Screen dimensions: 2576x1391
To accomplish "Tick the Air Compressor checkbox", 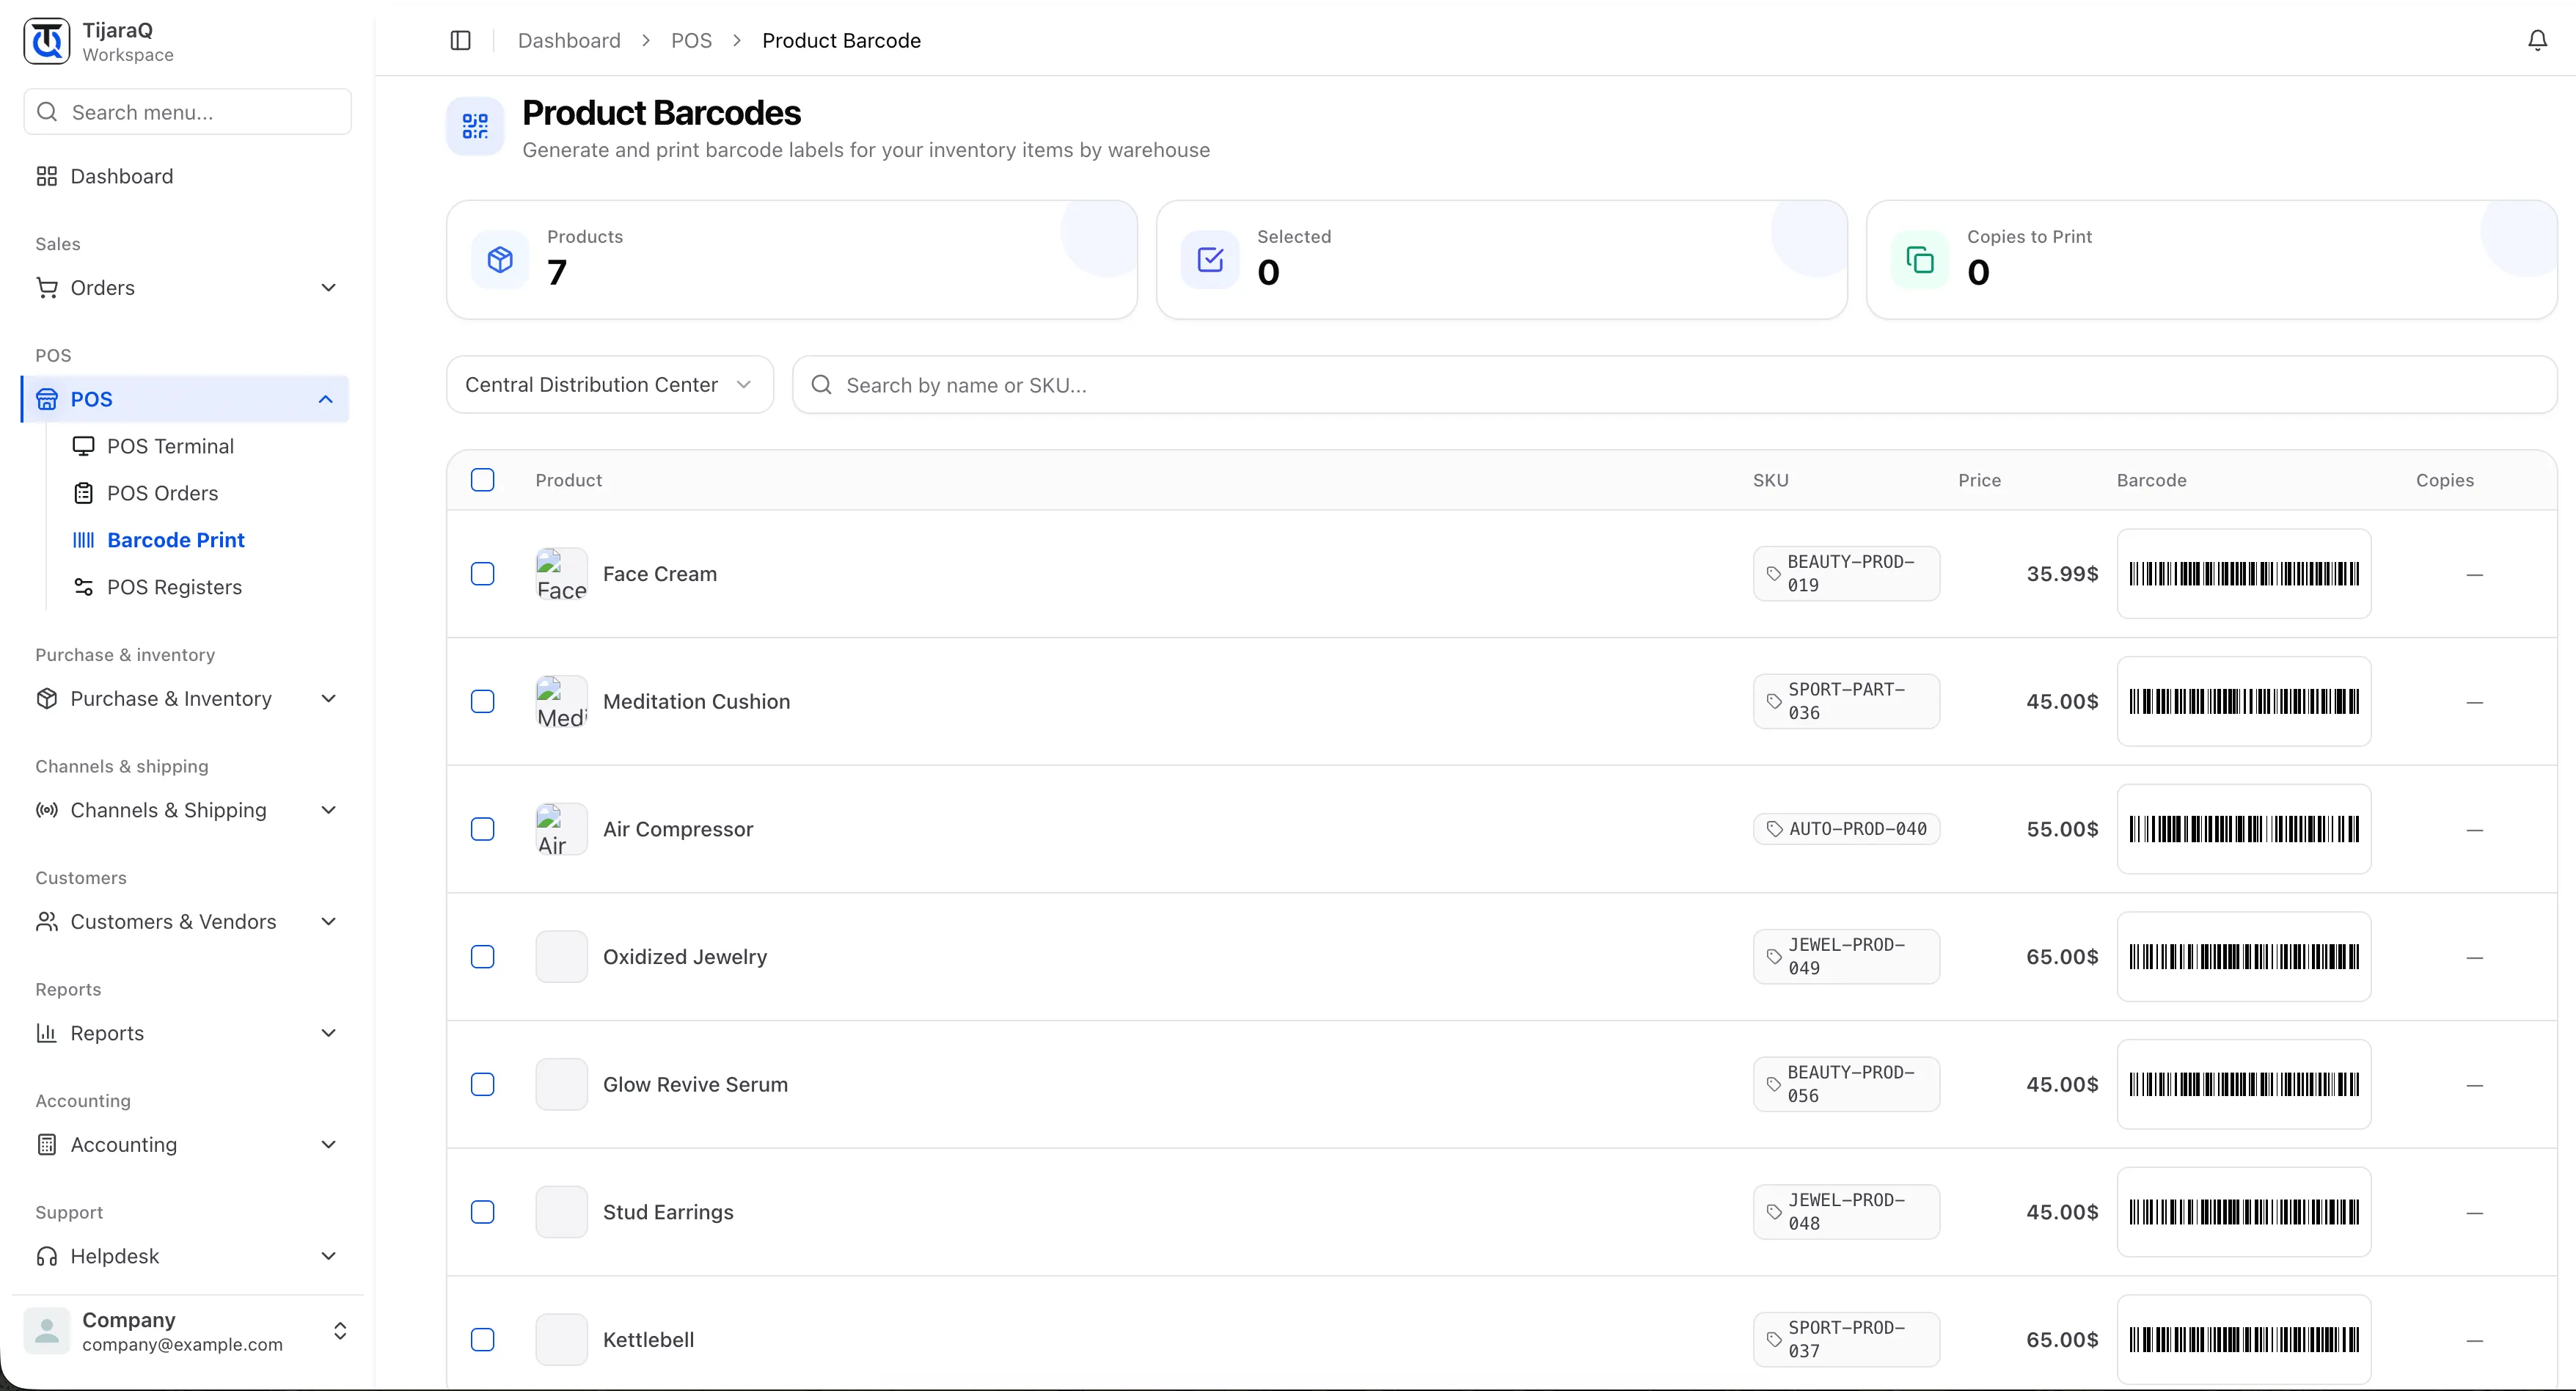I will pyautogui.click(x=483, y=829).
